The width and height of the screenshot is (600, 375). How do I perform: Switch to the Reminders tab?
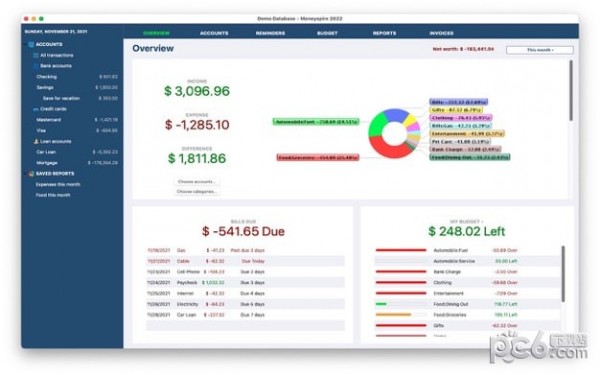(x=270, y=33)
